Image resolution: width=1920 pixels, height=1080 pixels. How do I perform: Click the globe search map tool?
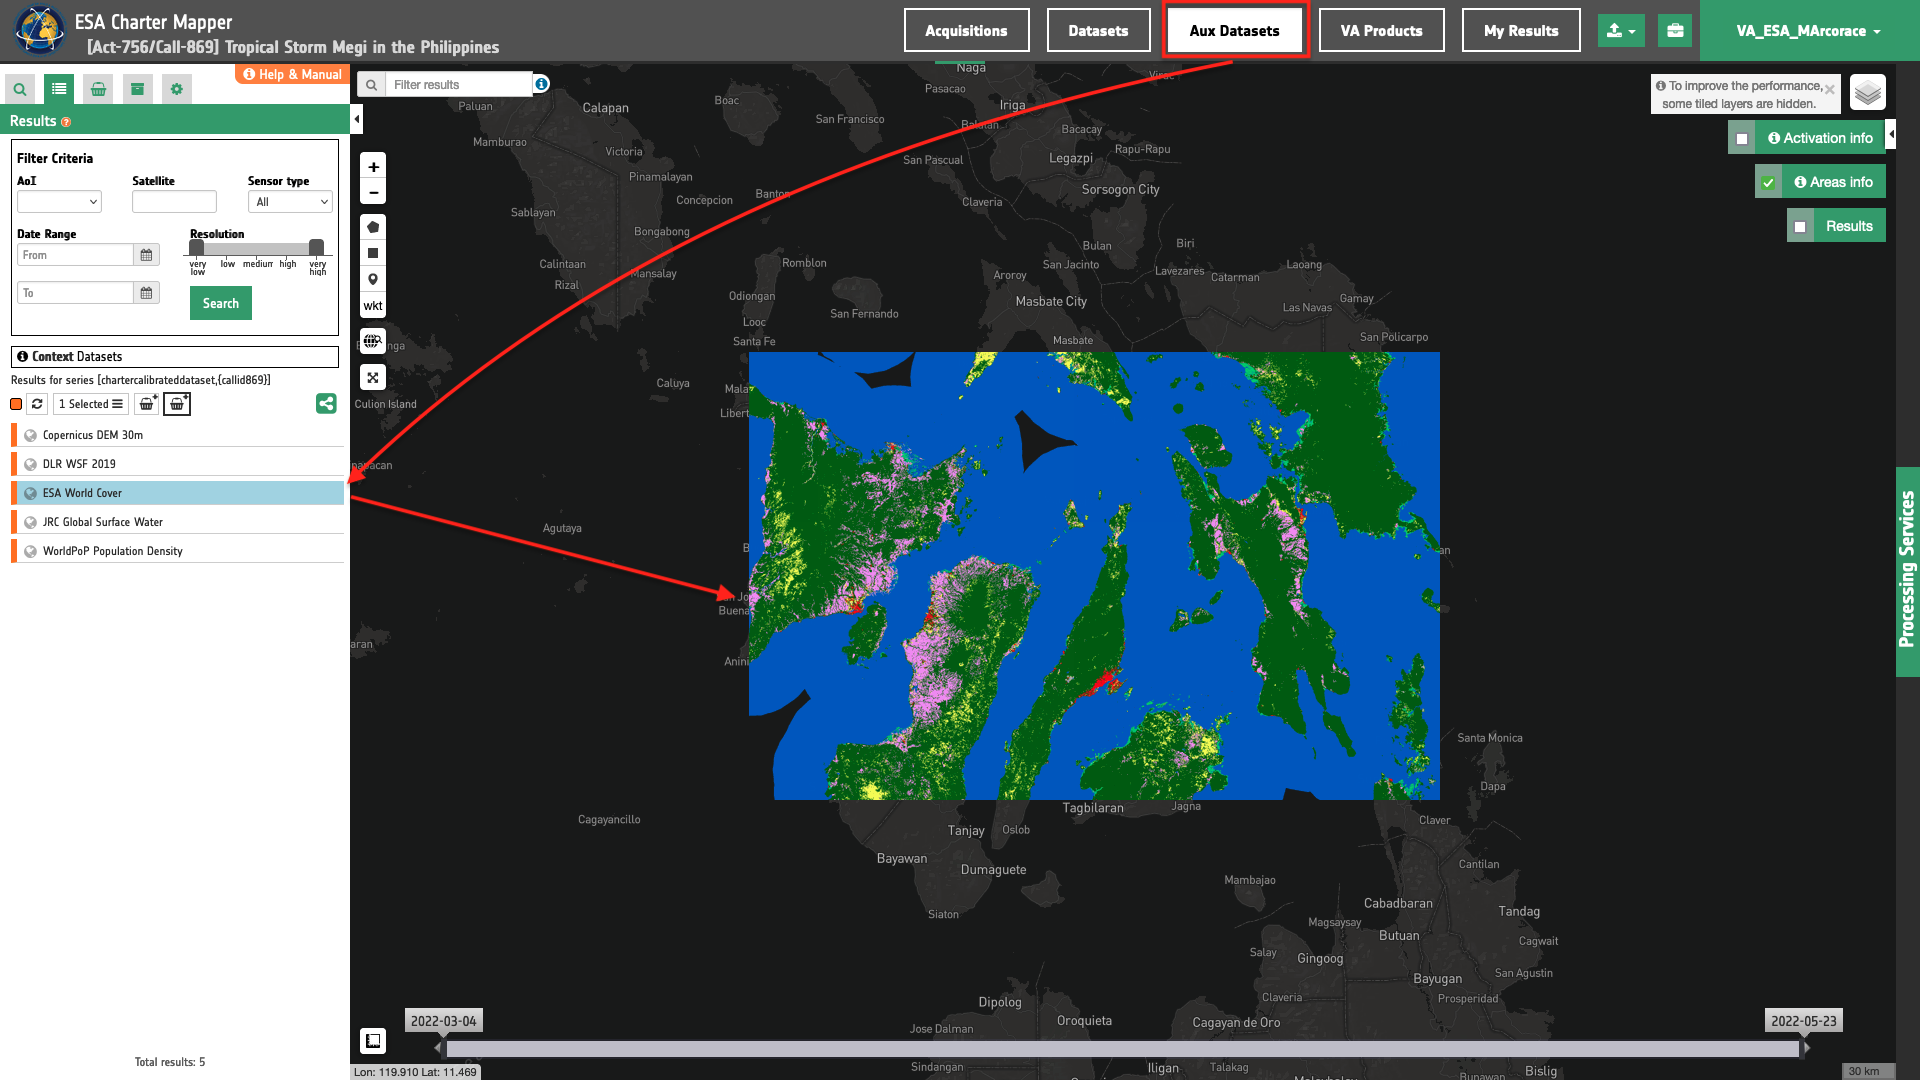coord(373,341)
